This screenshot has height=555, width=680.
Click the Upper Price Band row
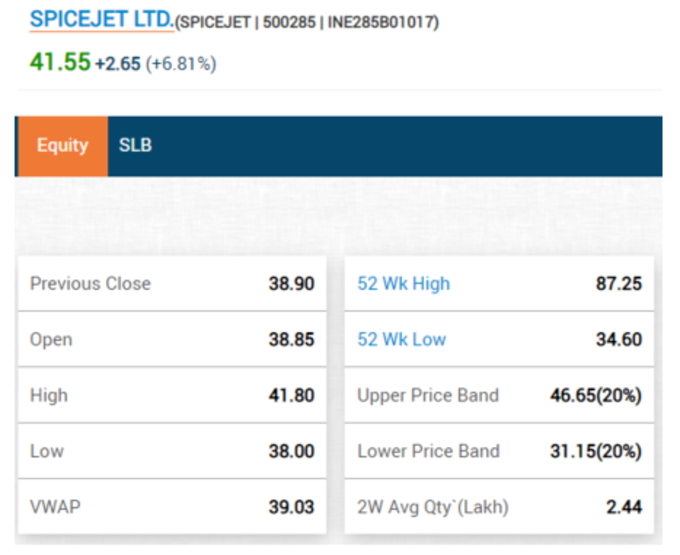[x=499, y=395]
